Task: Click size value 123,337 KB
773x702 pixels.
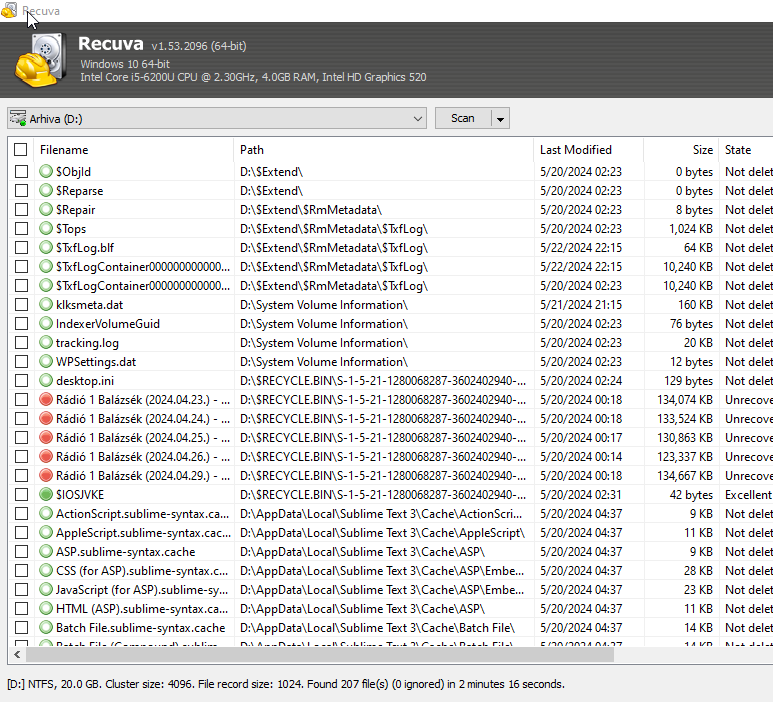Action: (x=685, y=456)
